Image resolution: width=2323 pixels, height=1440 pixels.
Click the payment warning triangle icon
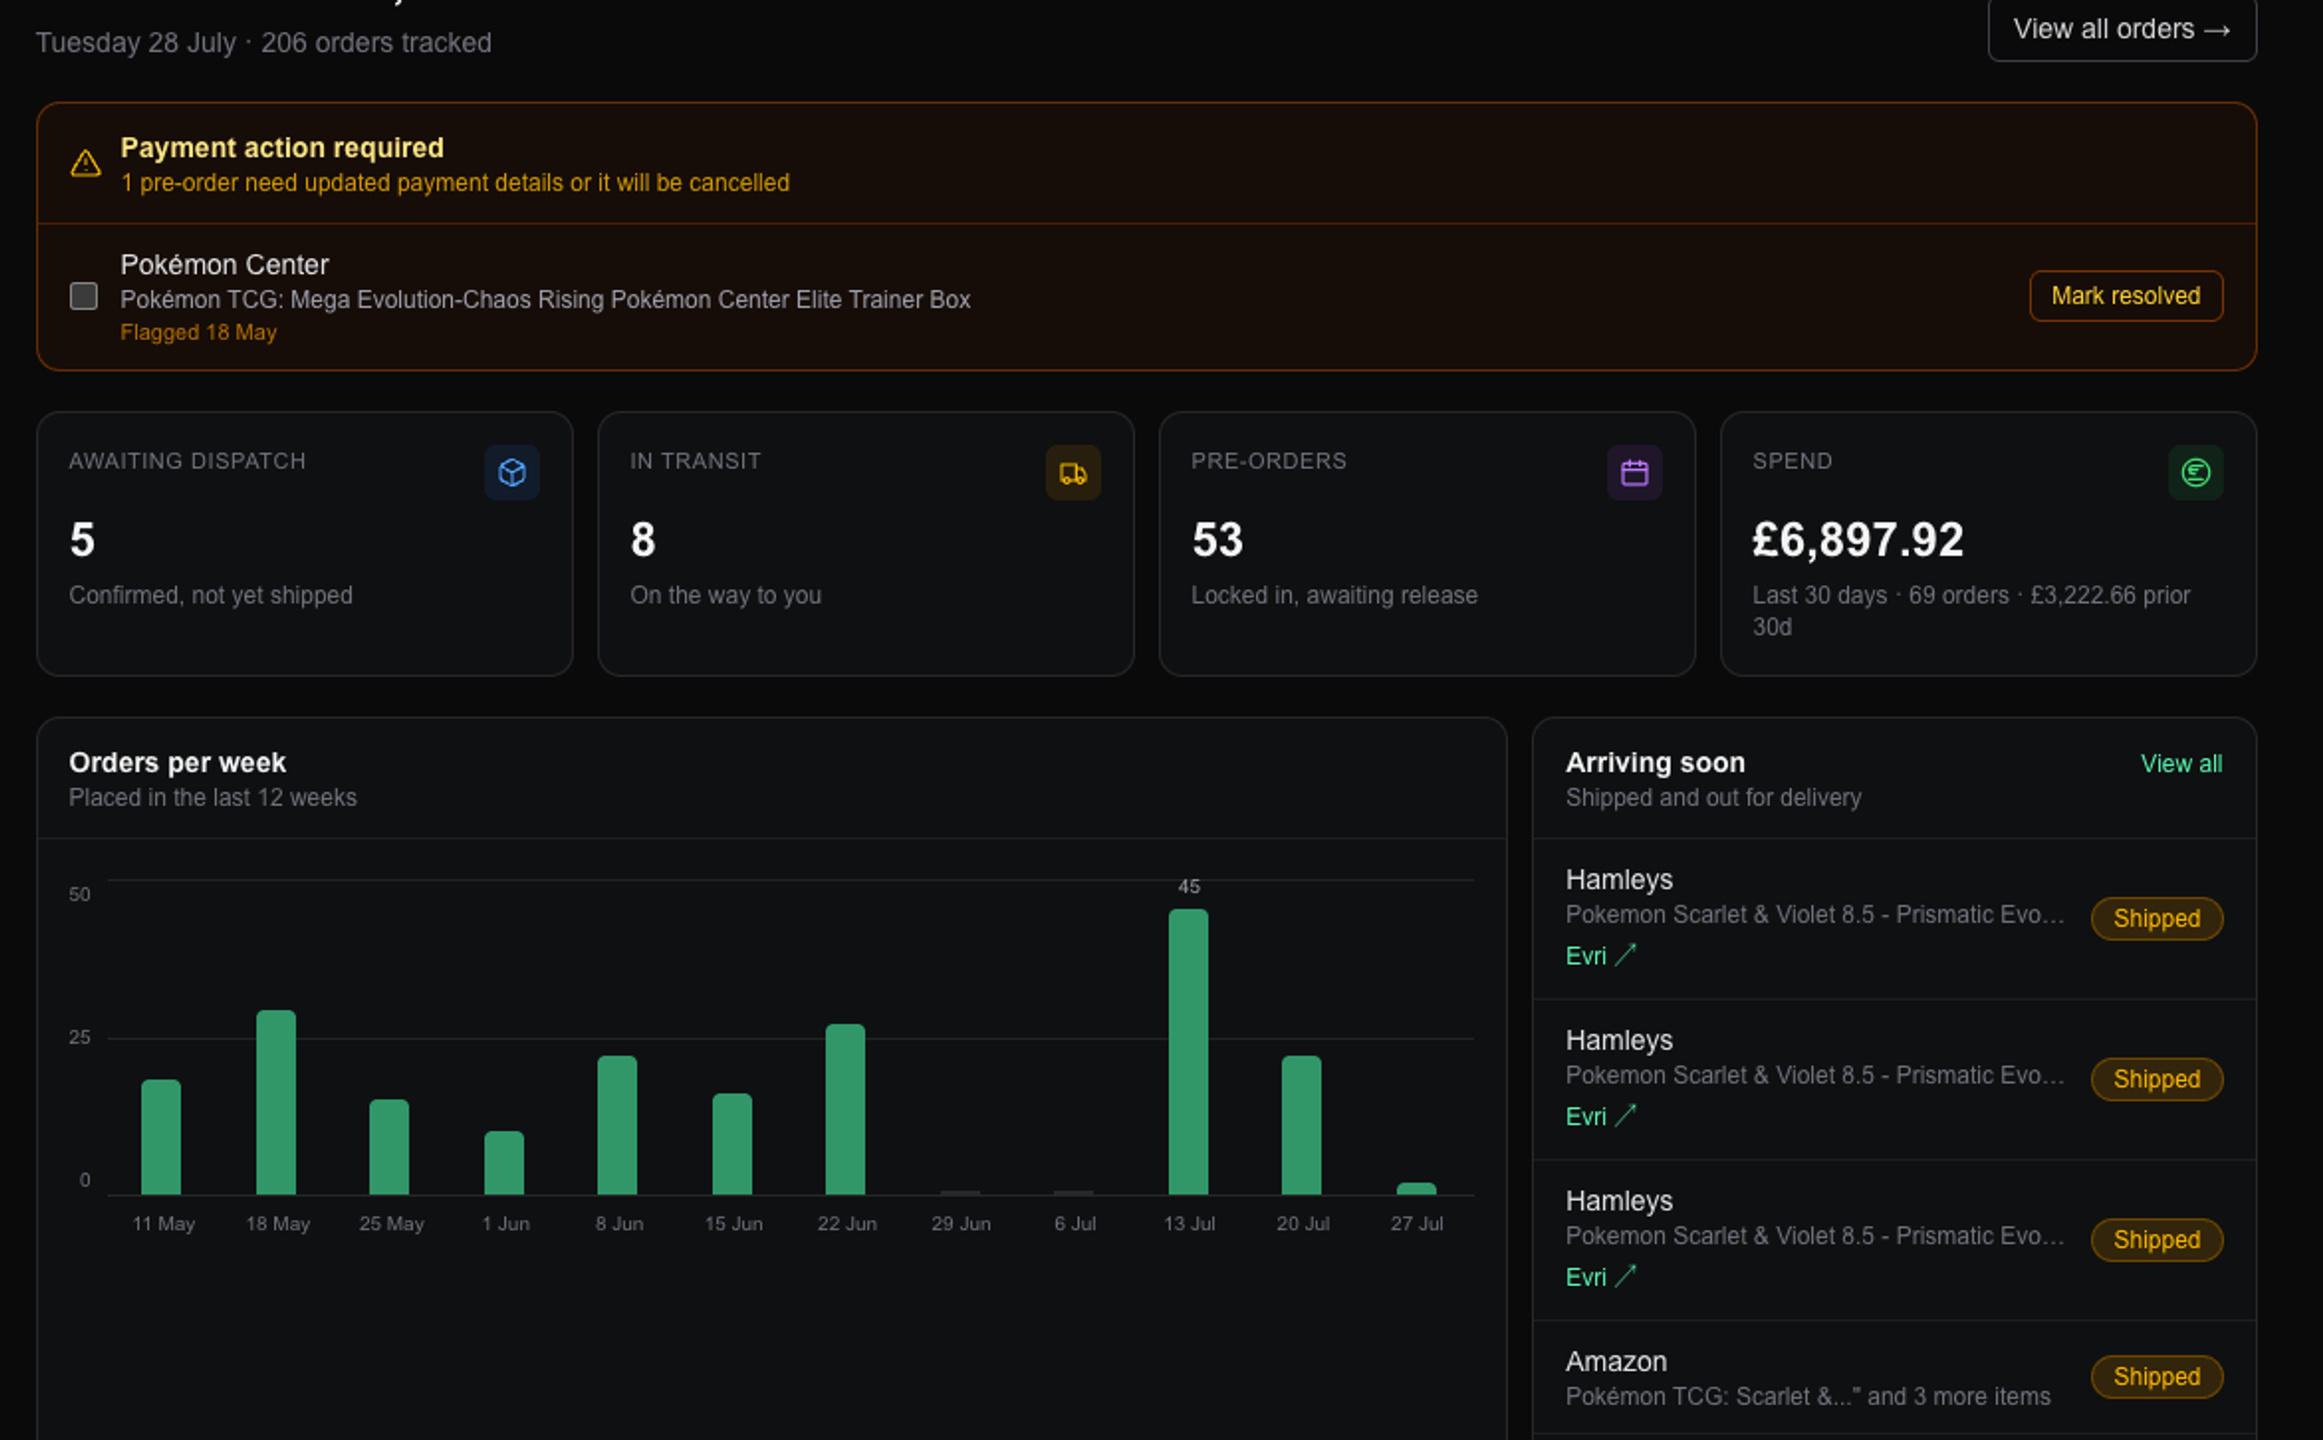86,163
